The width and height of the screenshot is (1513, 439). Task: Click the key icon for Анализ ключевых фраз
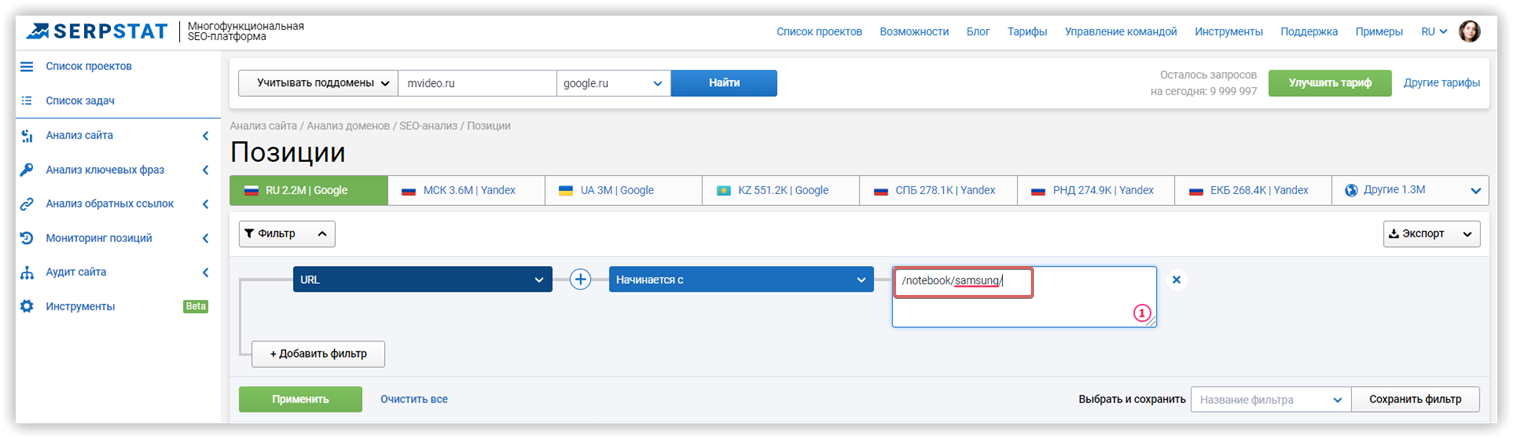coord(27,170)
